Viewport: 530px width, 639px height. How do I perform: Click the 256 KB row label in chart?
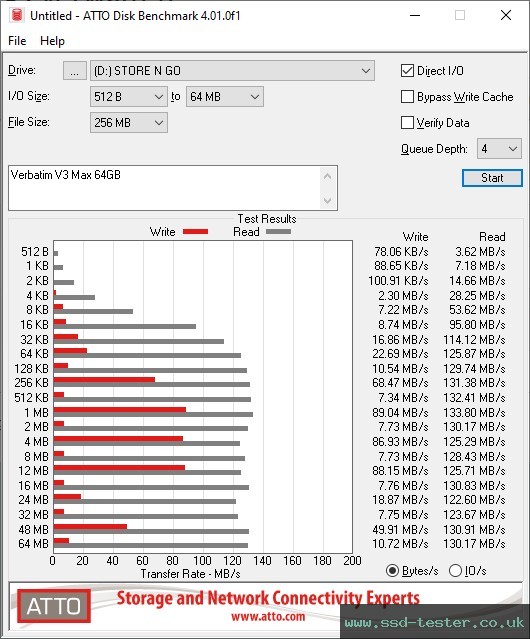click(31, 383)
